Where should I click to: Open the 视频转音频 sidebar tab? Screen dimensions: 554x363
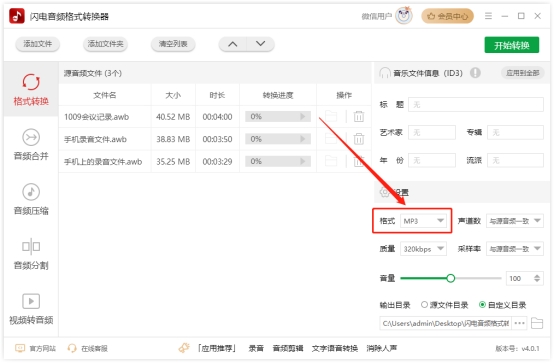coord(31,309)
